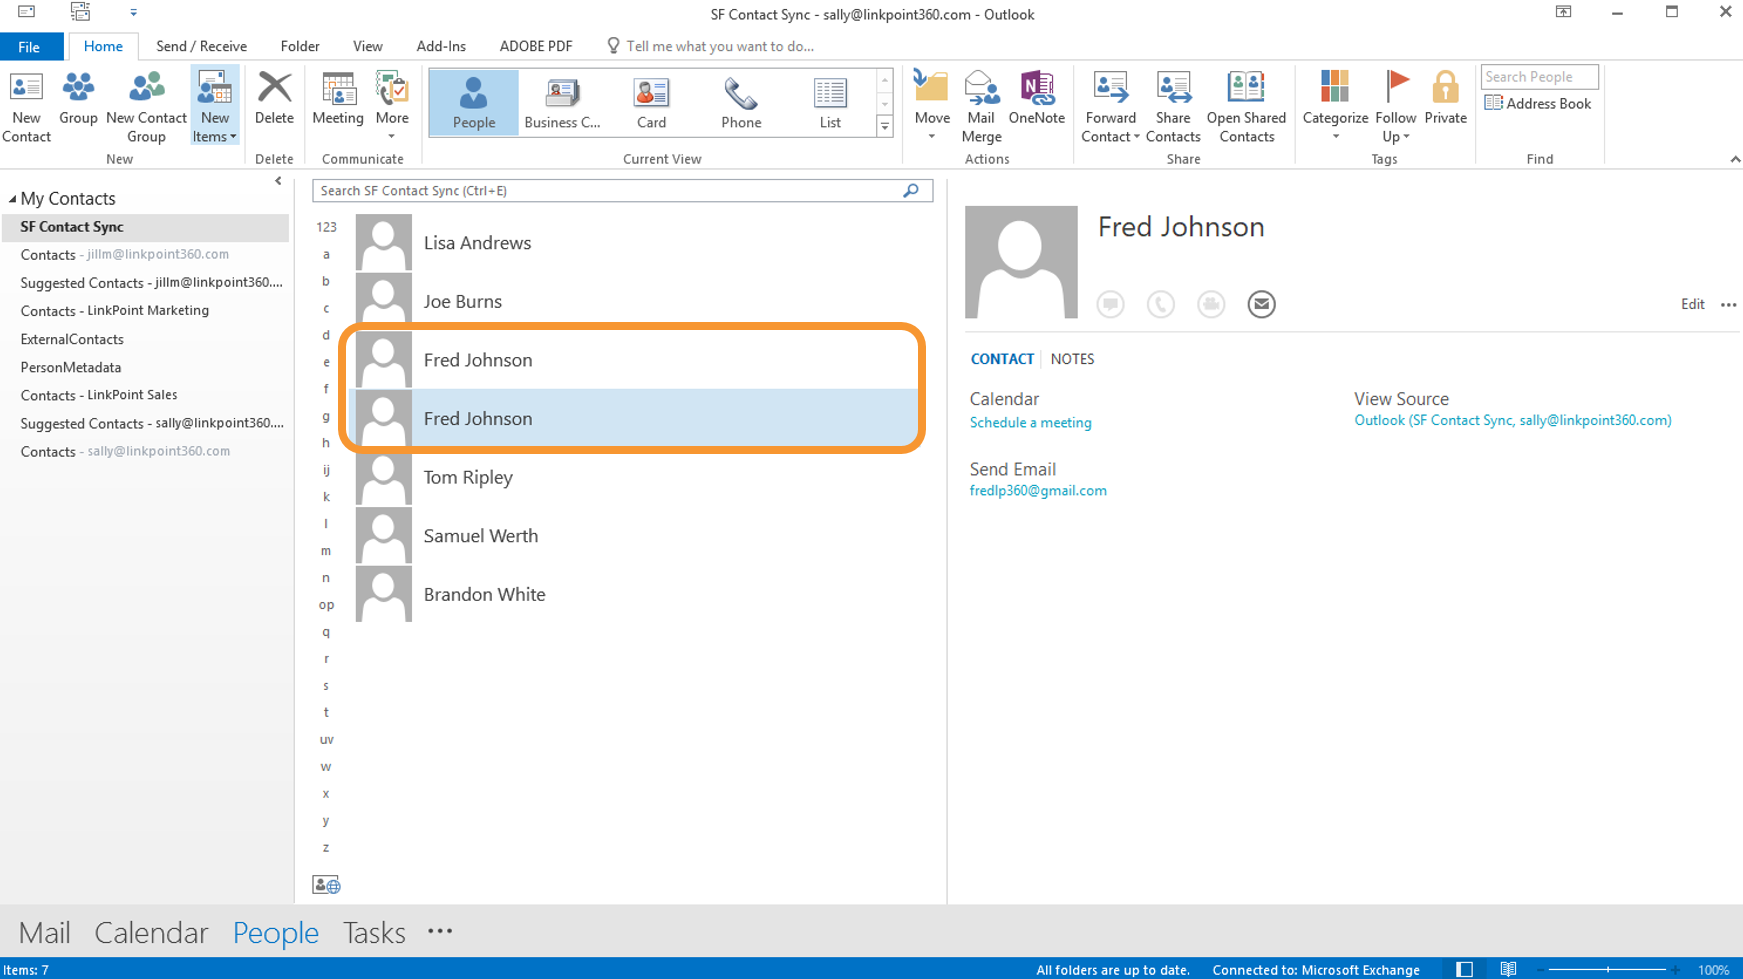Image resolution: width=1743 pixels, height=979 pixels.
Task: Select the Samuel Werth contact
Action: [634, 536]
